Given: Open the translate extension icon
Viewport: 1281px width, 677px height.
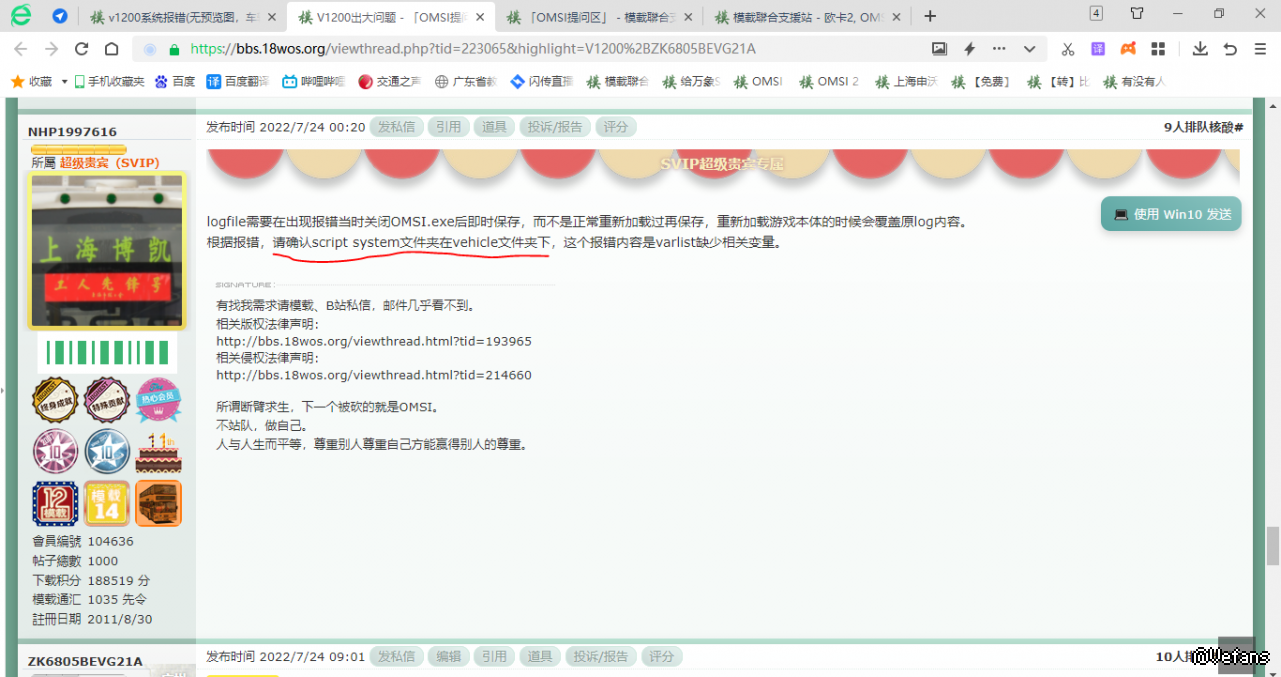Looking at the screenshot, I should pos(1098,49).
